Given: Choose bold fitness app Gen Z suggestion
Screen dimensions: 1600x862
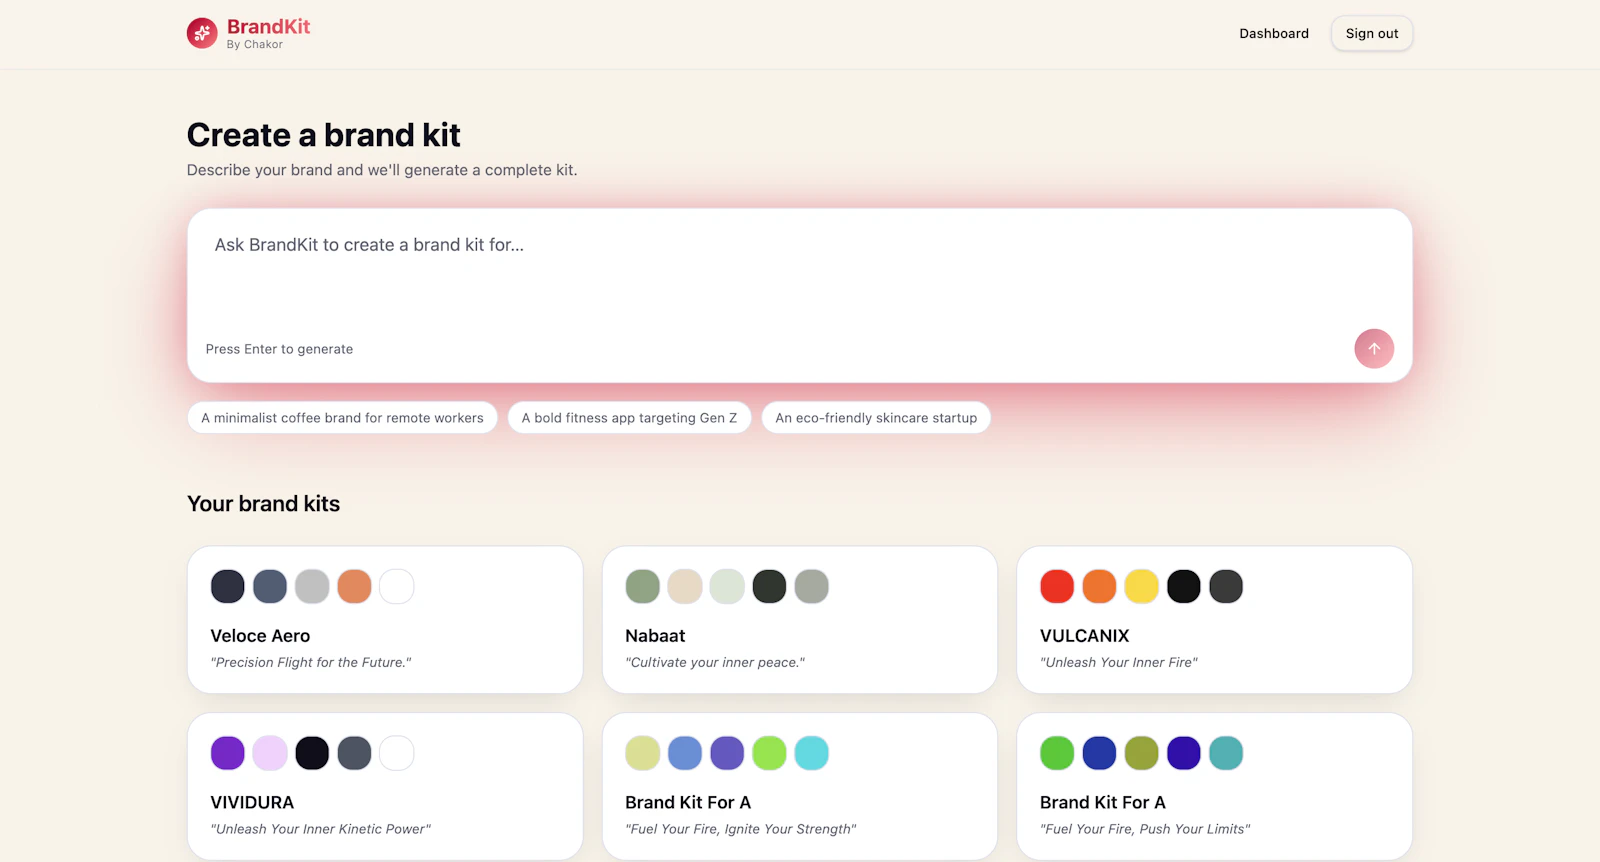Looking at the screenshot, I should [629, 418].
